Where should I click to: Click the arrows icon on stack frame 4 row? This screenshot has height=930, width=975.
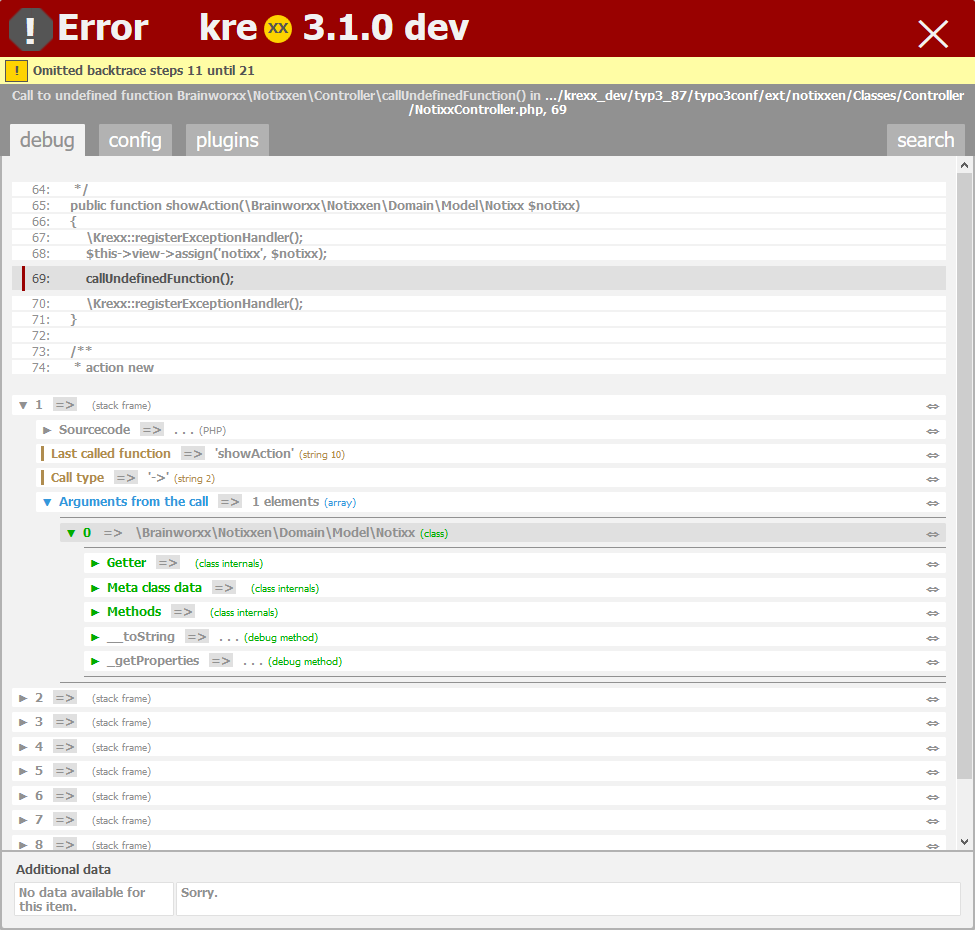(932, 748)
